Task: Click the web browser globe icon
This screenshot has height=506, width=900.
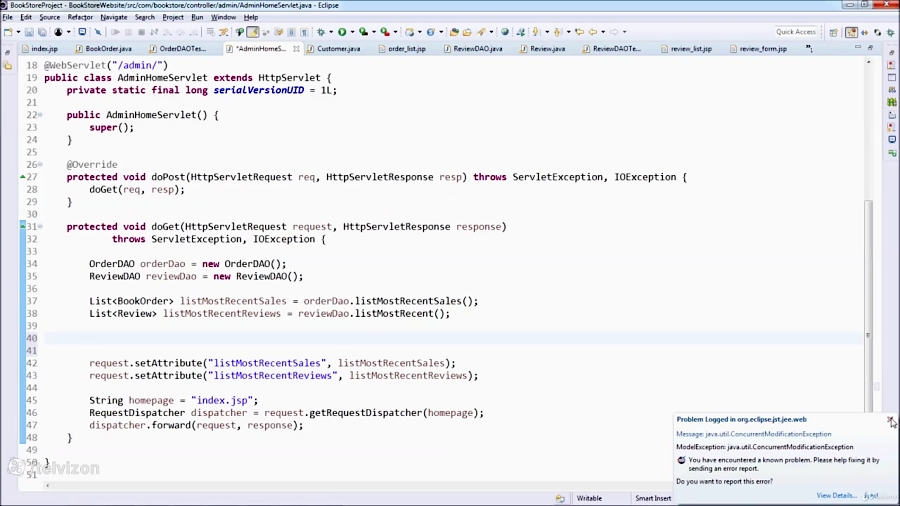Action: [505, 32]
